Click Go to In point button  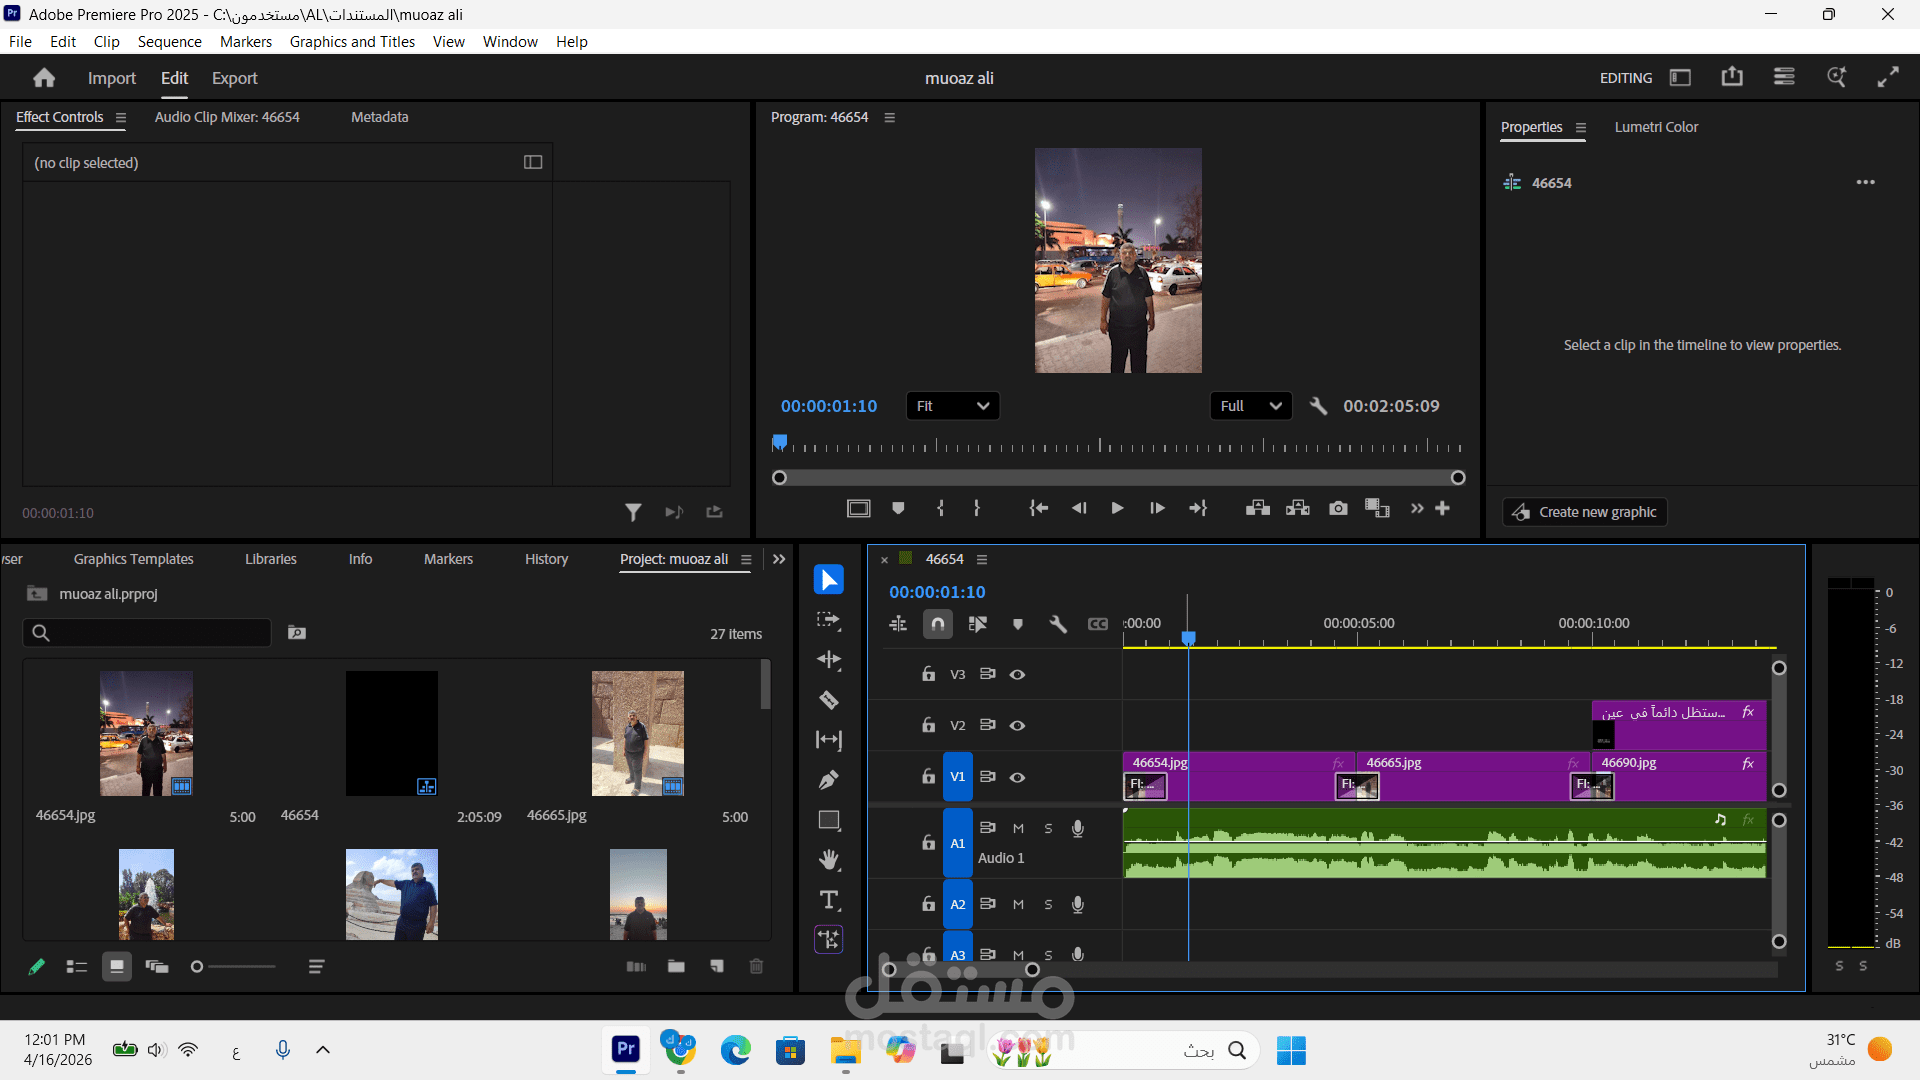1039,508
